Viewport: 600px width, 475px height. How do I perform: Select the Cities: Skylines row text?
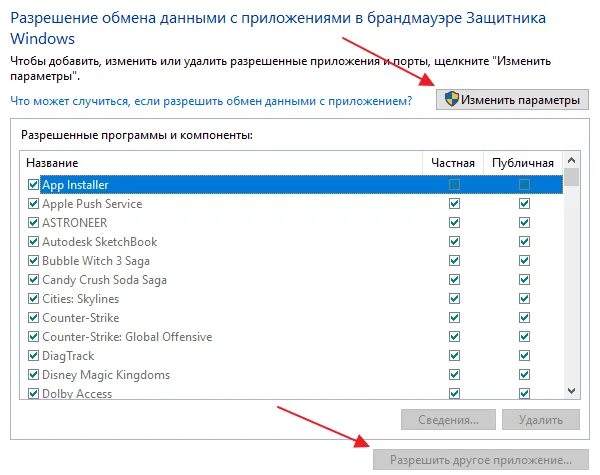[80, 299]
